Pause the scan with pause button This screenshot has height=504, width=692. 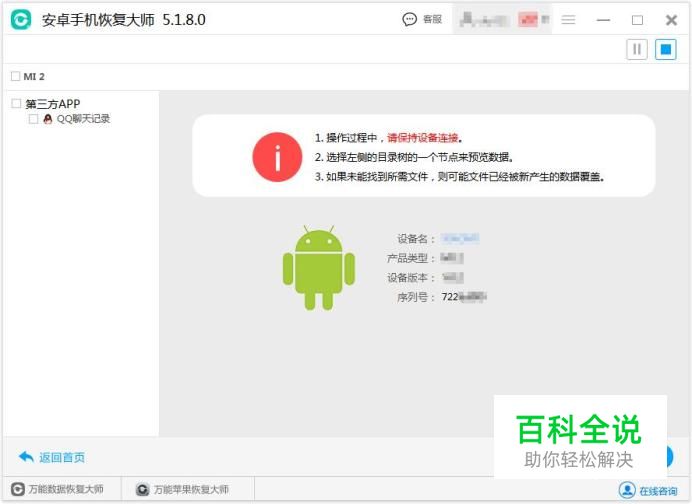click(637, 49)
